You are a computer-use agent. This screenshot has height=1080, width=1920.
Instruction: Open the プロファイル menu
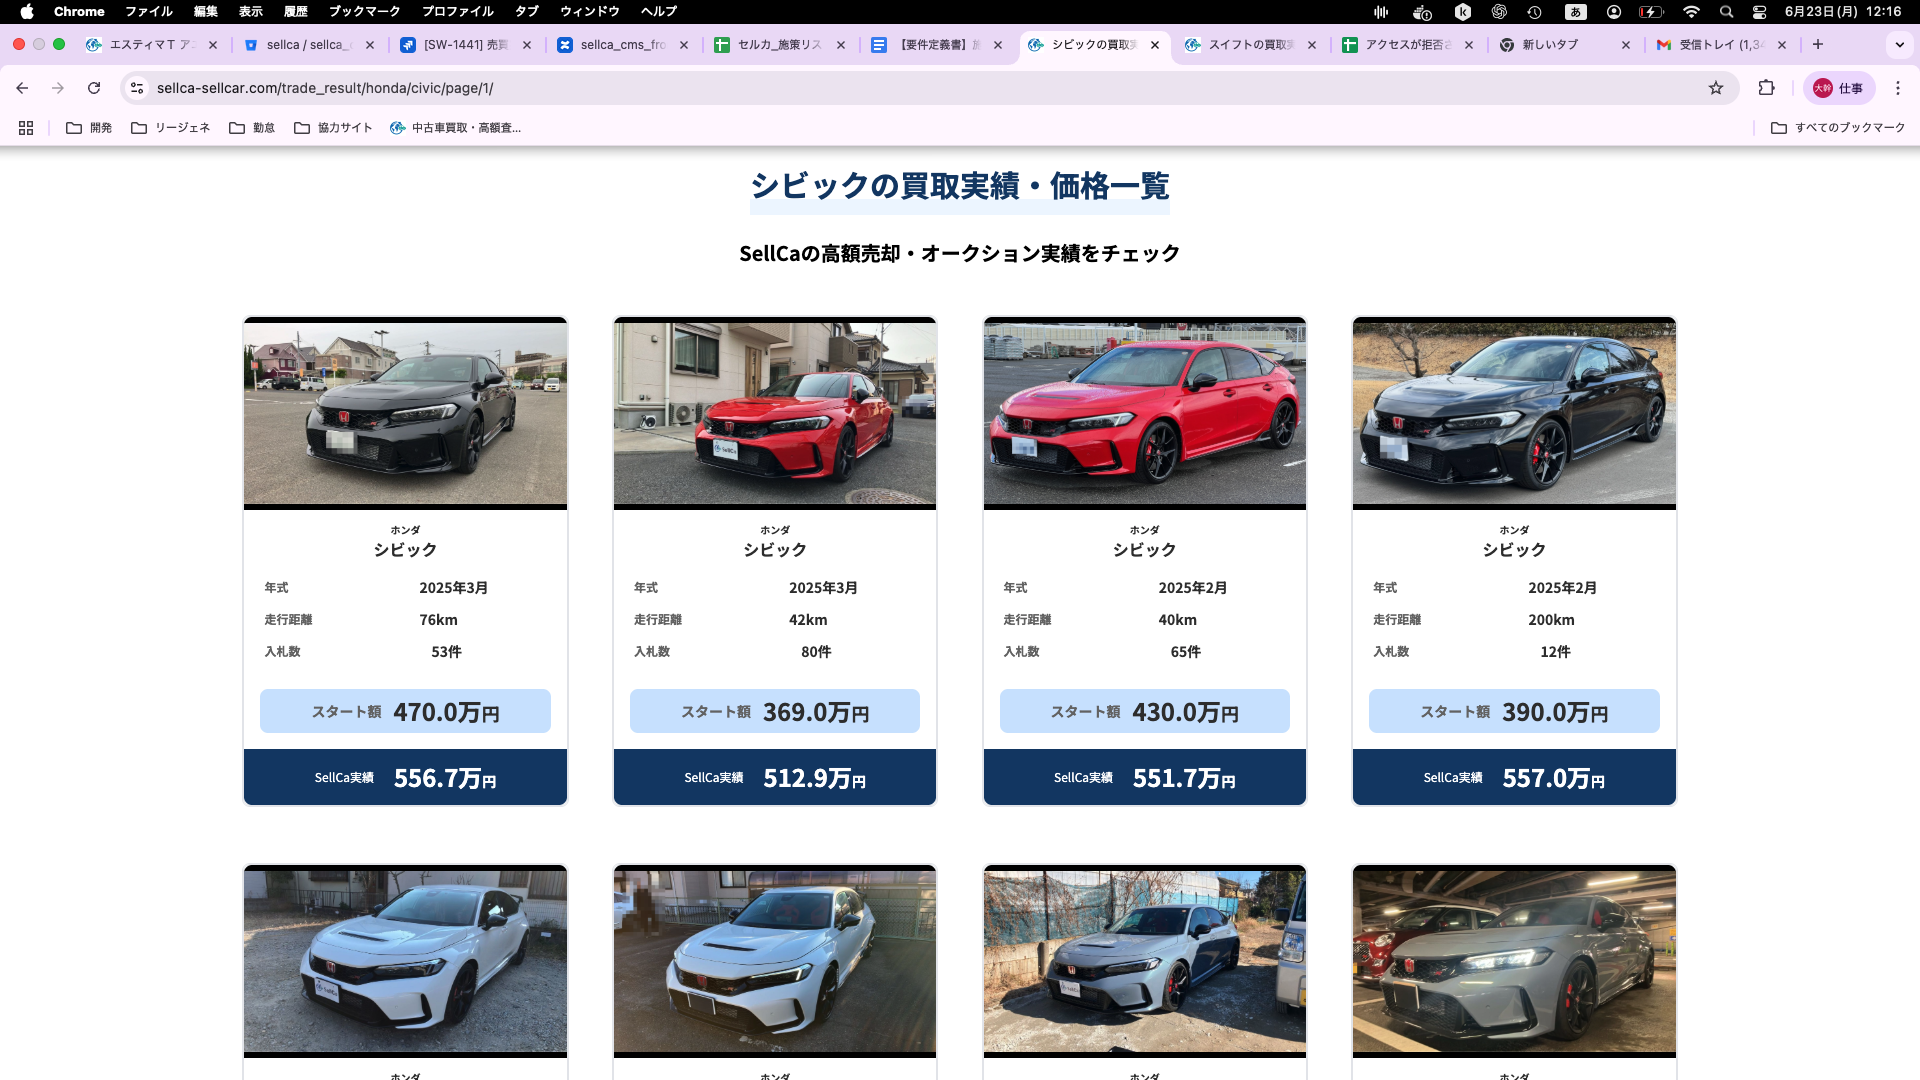pyautogui.click(x=458, y=12)
